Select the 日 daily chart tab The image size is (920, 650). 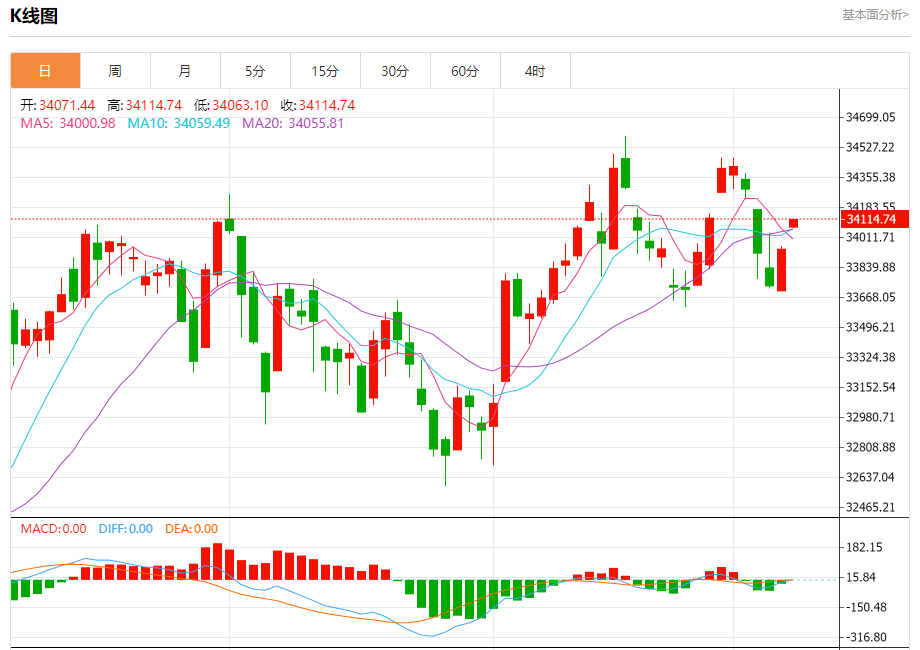pyautogui.click(x=45, y=71)
